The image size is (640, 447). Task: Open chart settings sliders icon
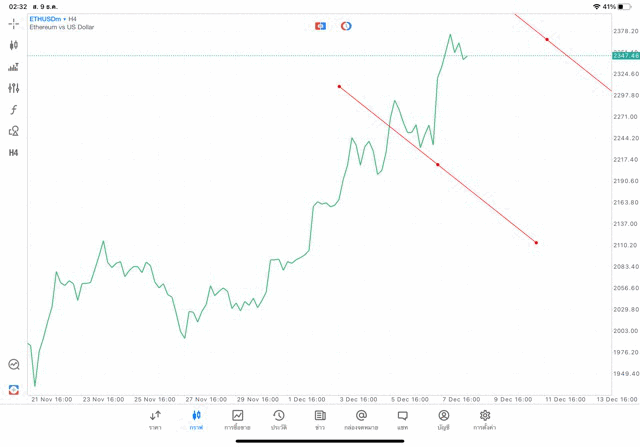coord(14,88)
